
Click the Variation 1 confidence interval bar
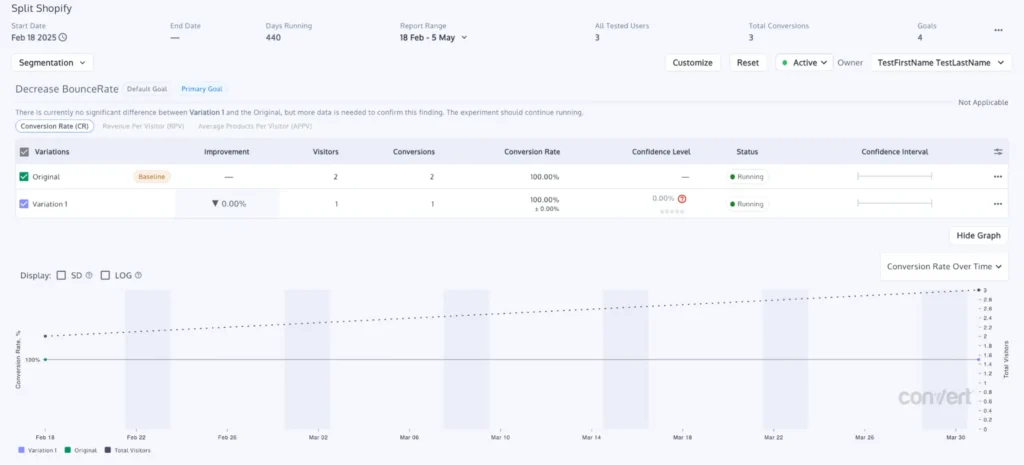(x=894, y=204)
